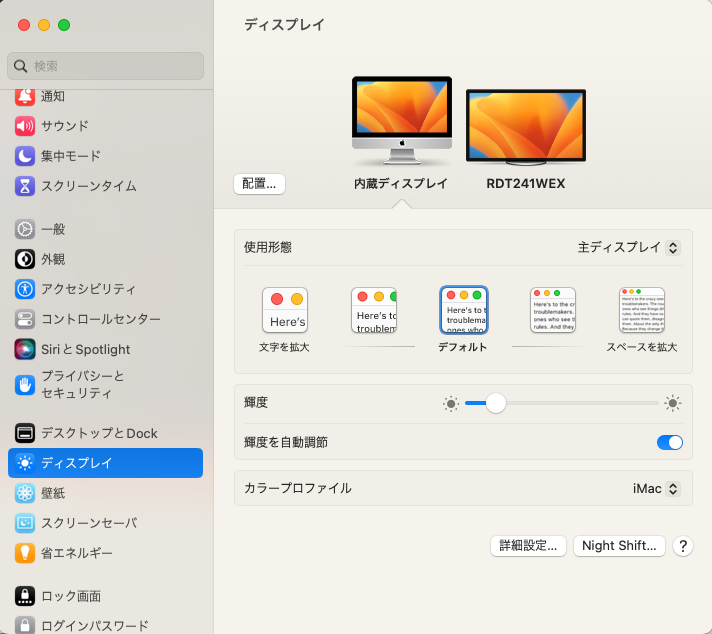This screenshot has height=634, width=712.
Task: Select 文字を拡大 resolution option
Action: 285,311
